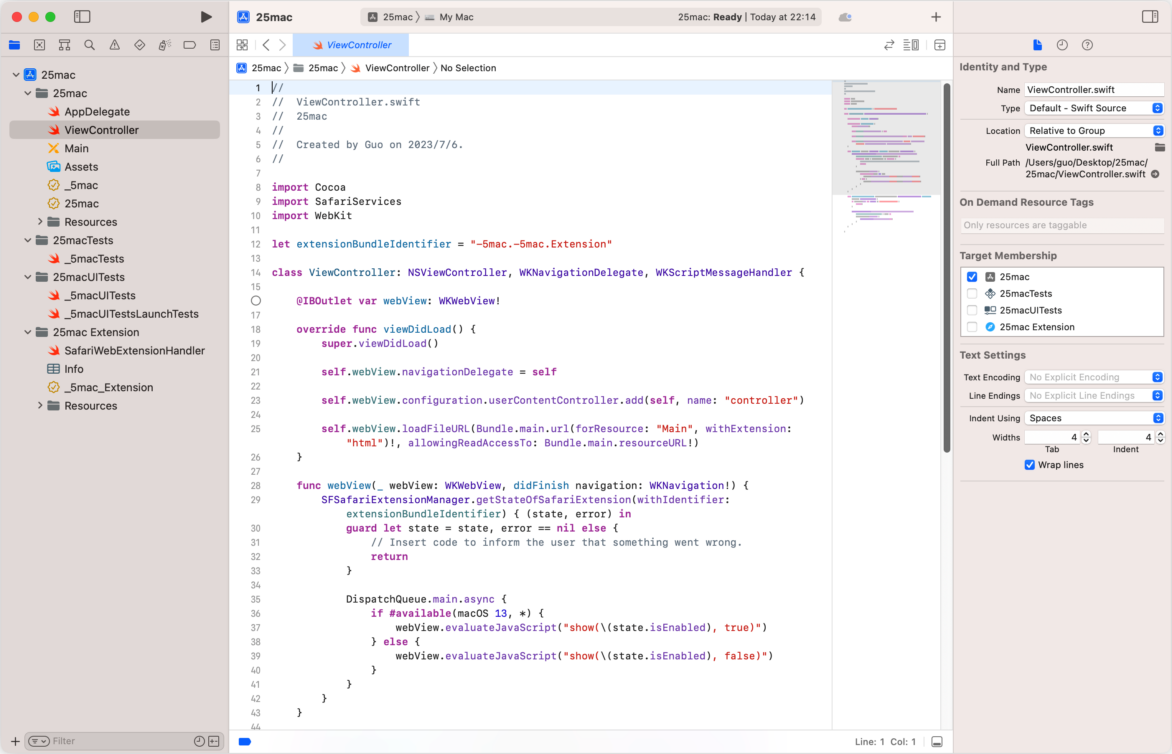Open the symbol navigator

64,45
